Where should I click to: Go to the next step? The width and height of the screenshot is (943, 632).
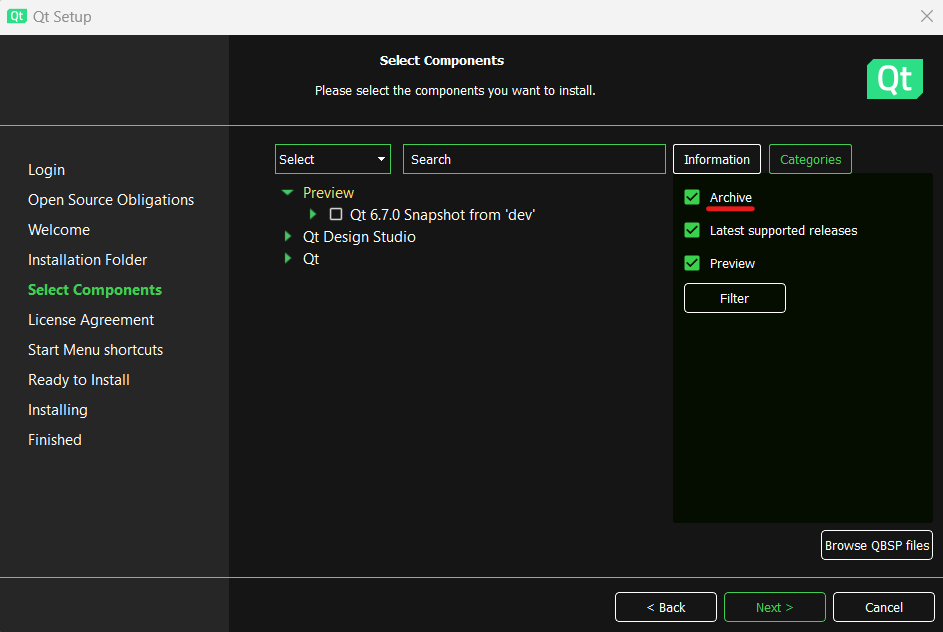click(774, 607)
